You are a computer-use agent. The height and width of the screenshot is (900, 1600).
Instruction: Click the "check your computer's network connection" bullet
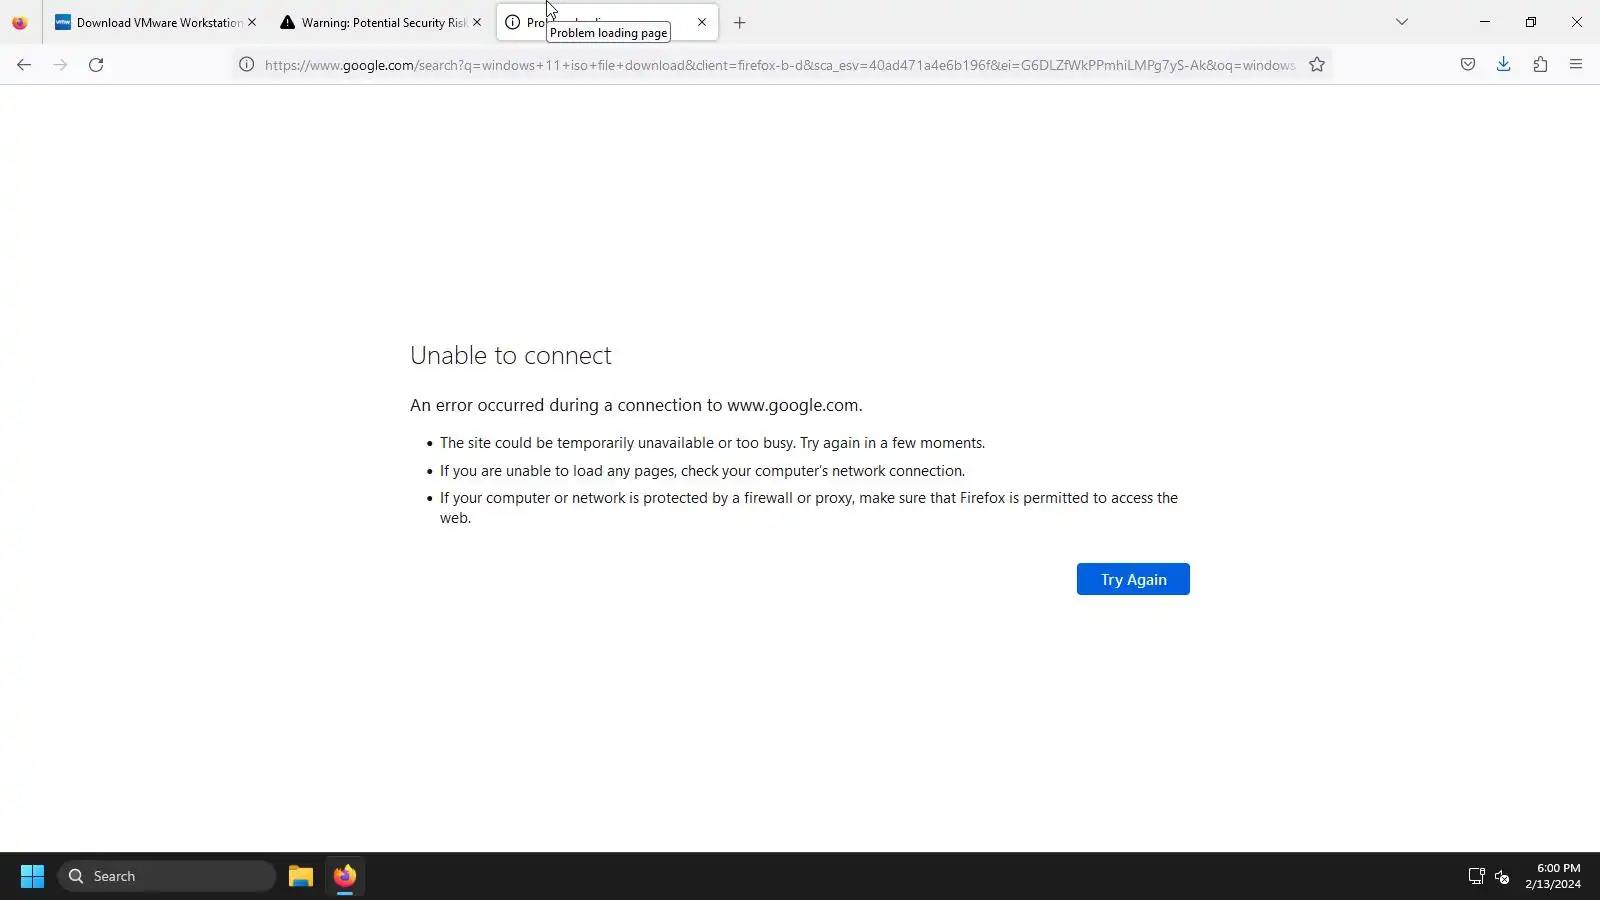click(702, 471)
